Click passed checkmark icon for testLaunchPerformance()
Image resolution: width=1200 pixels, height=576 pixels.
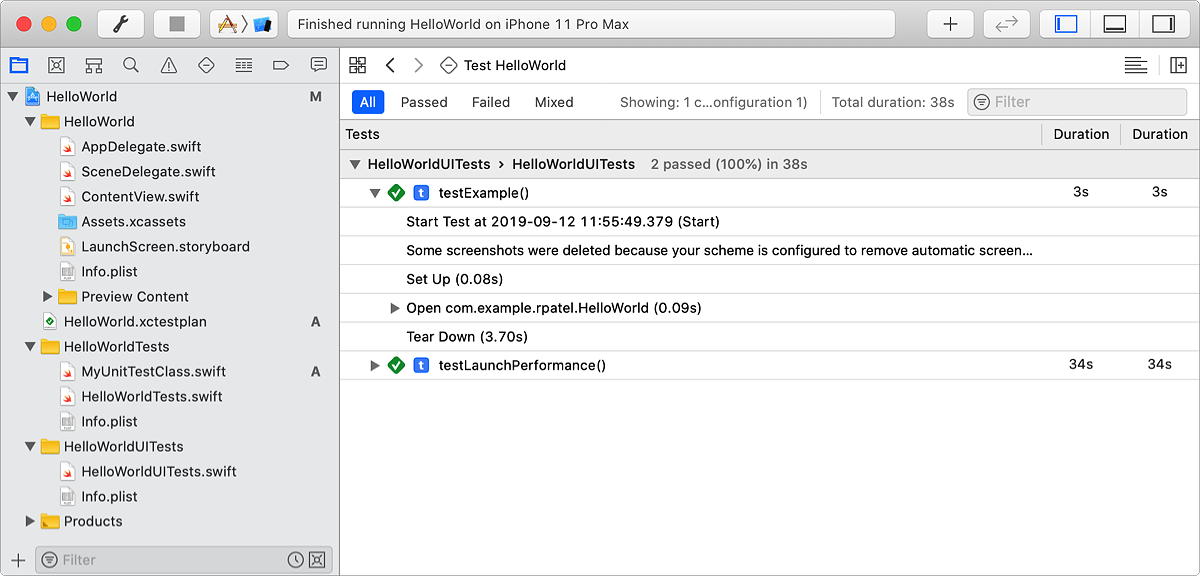click(396, 365)
